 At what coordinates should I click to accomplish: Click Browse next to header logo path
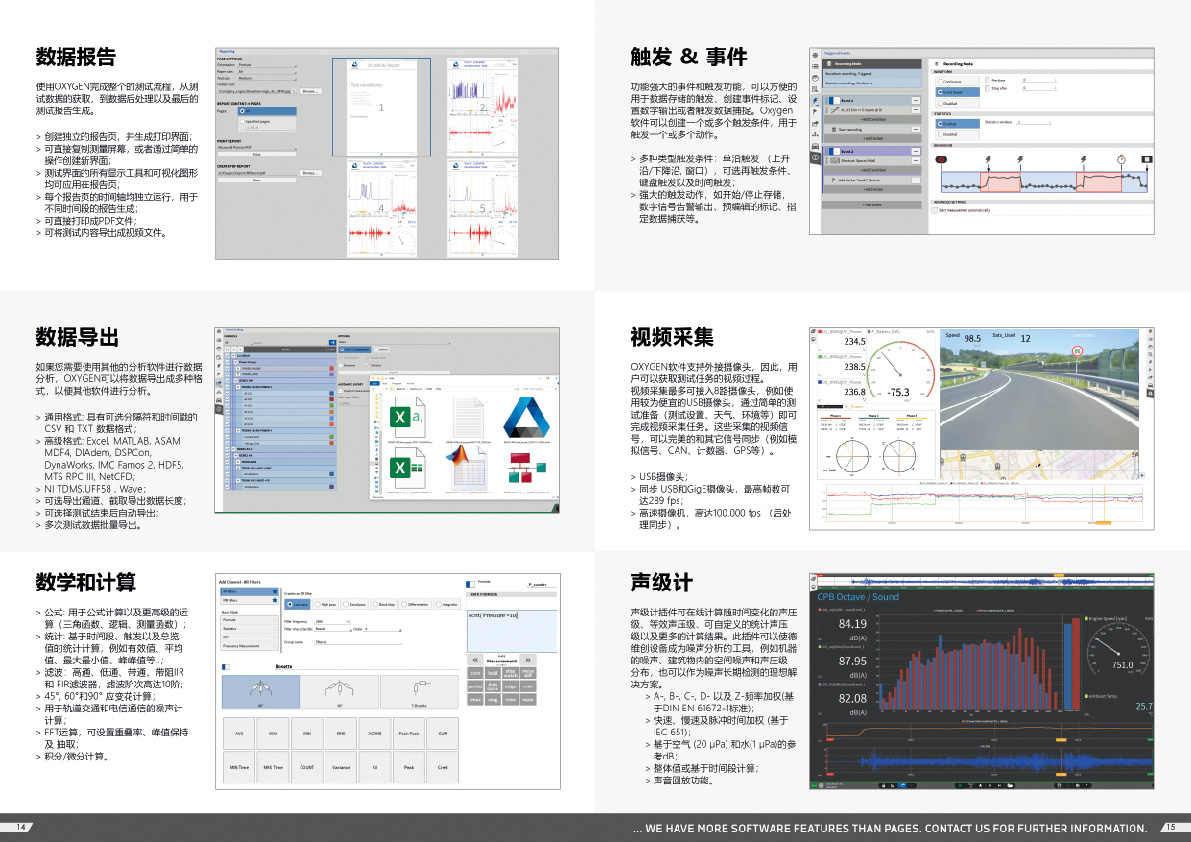(x=311, y=91)
